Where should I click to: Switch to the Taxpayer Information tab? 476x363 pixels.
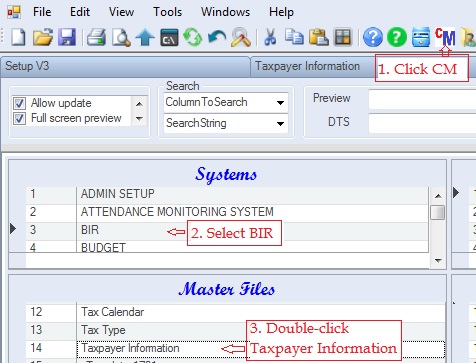pyautogui.click(x=313, y=66)
